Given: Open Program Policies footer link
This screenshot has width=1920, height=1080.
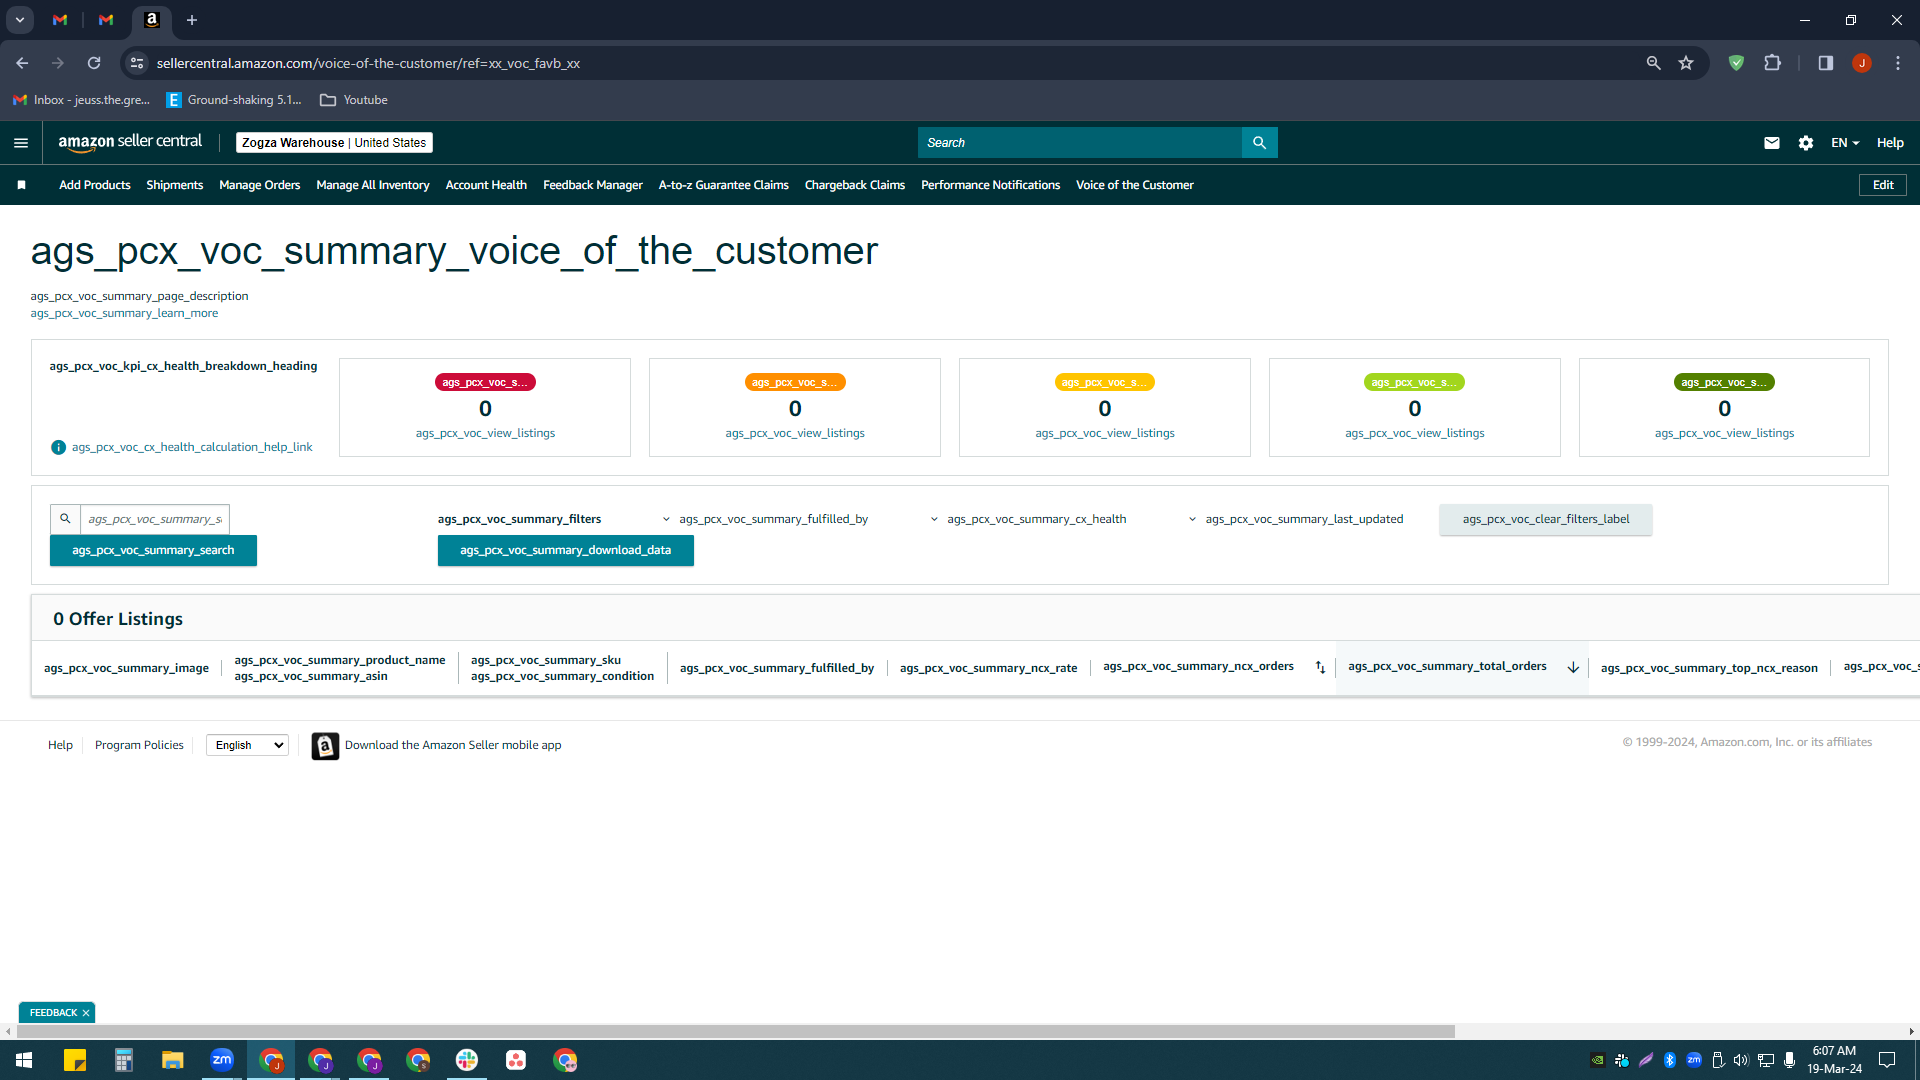Looking at the screenshot, I should [x=139, y=746].
